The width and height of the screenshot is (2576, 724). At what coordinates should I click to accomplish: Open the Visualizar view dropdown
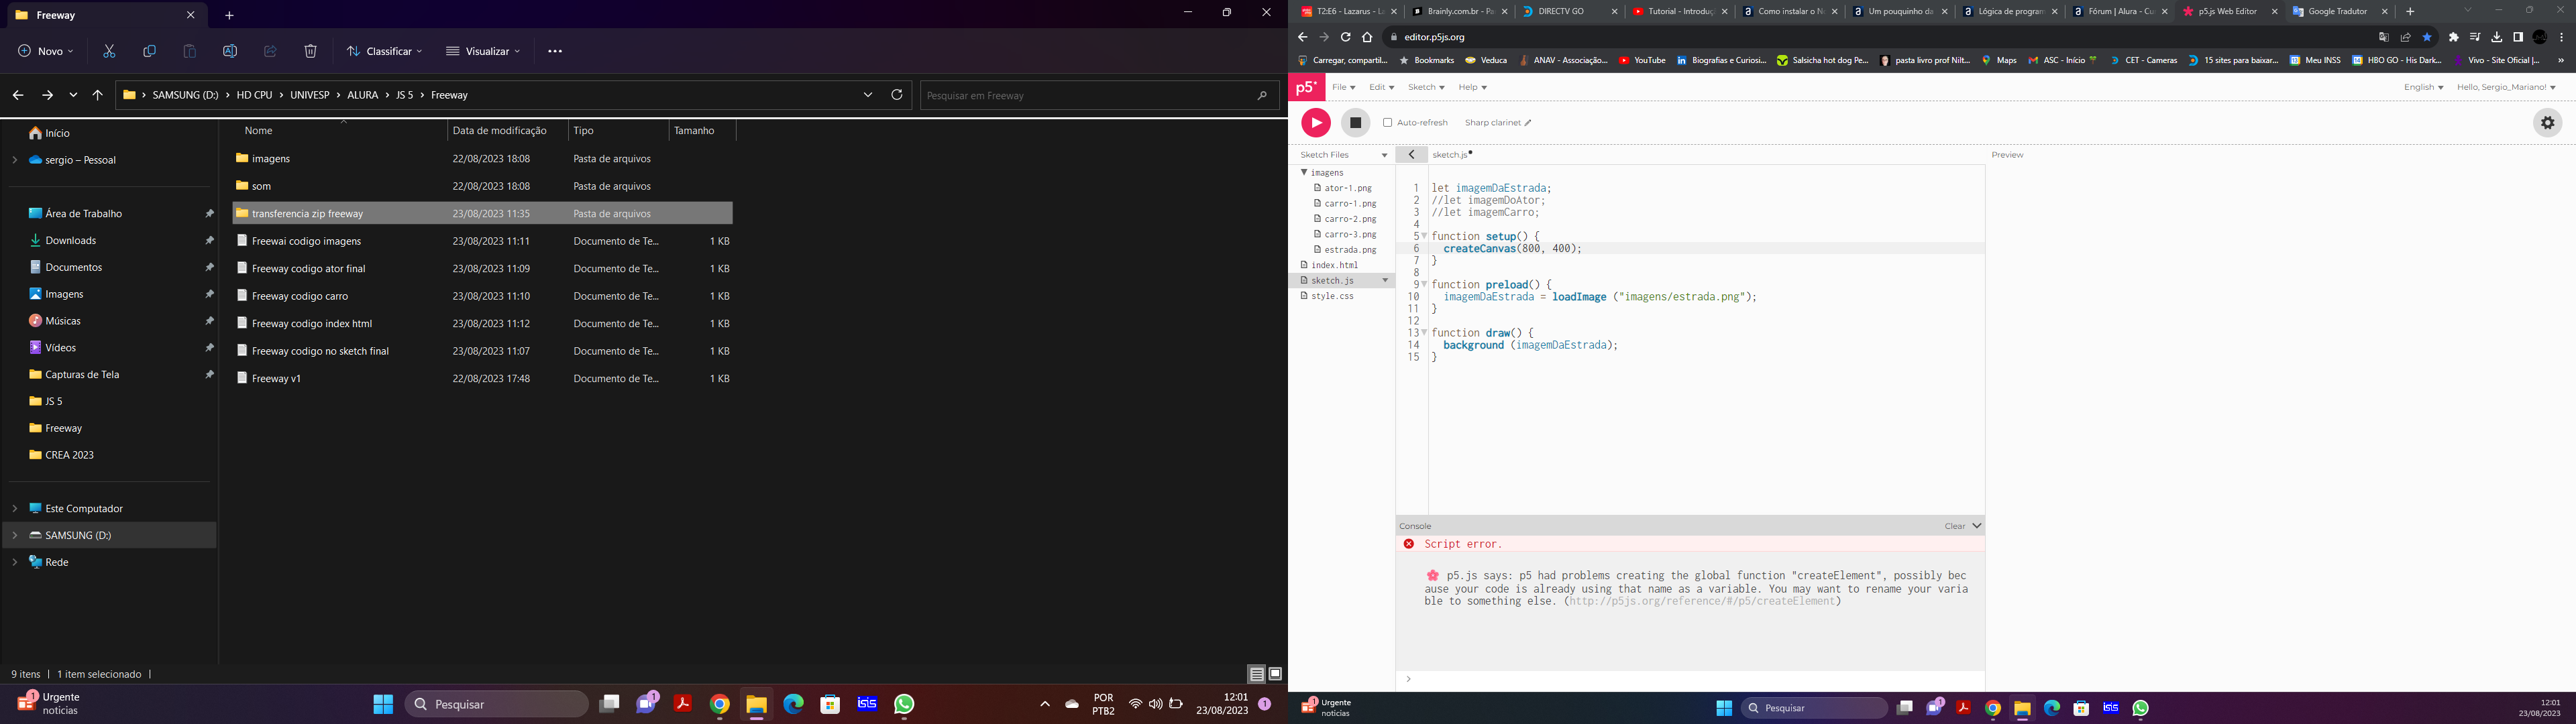pos(483,51)
